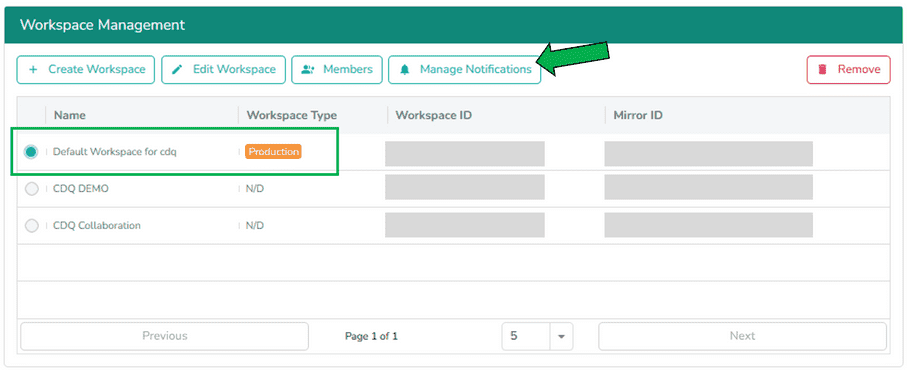Screen dimensions: 910x372
Task: Open the rows-per-page dropdown arrow
Action: coord(561,337)
